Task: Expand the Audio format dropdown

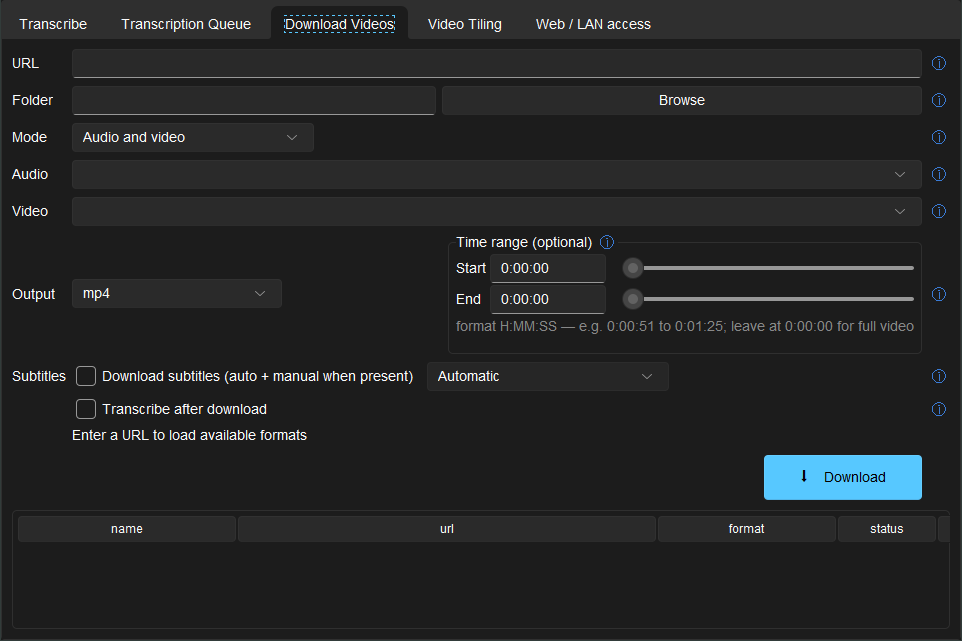Action: (496, 174)
